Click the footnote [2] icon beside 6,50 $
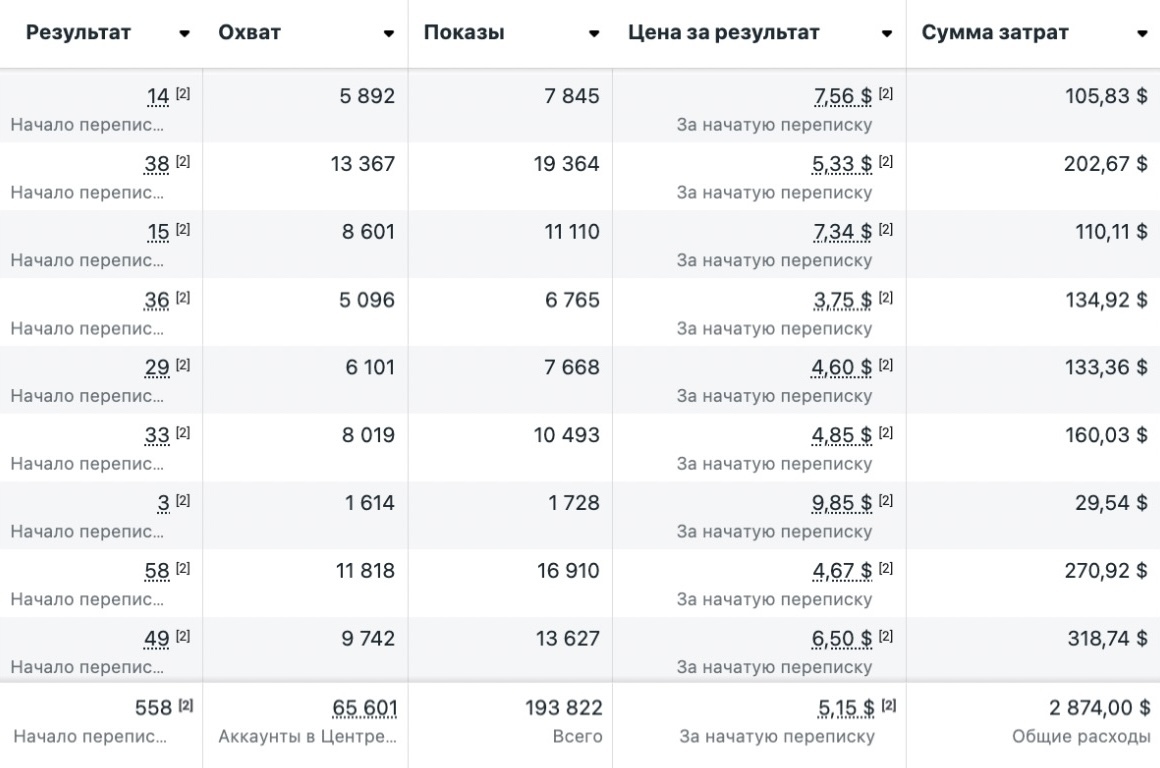 point(886,637)
